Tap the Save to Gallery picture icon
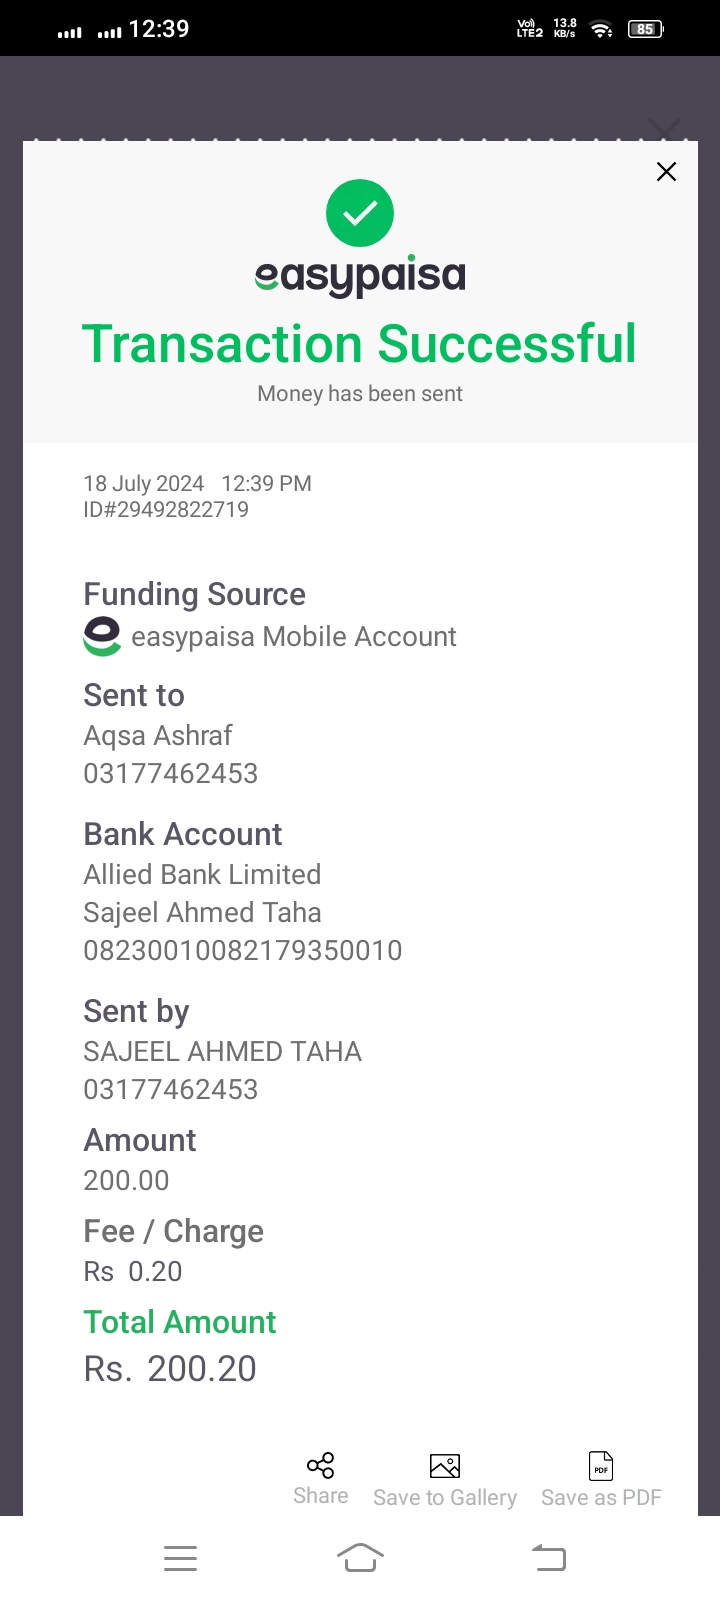Viewport: 720px width, 1600px height. (x=445, y=1466)
